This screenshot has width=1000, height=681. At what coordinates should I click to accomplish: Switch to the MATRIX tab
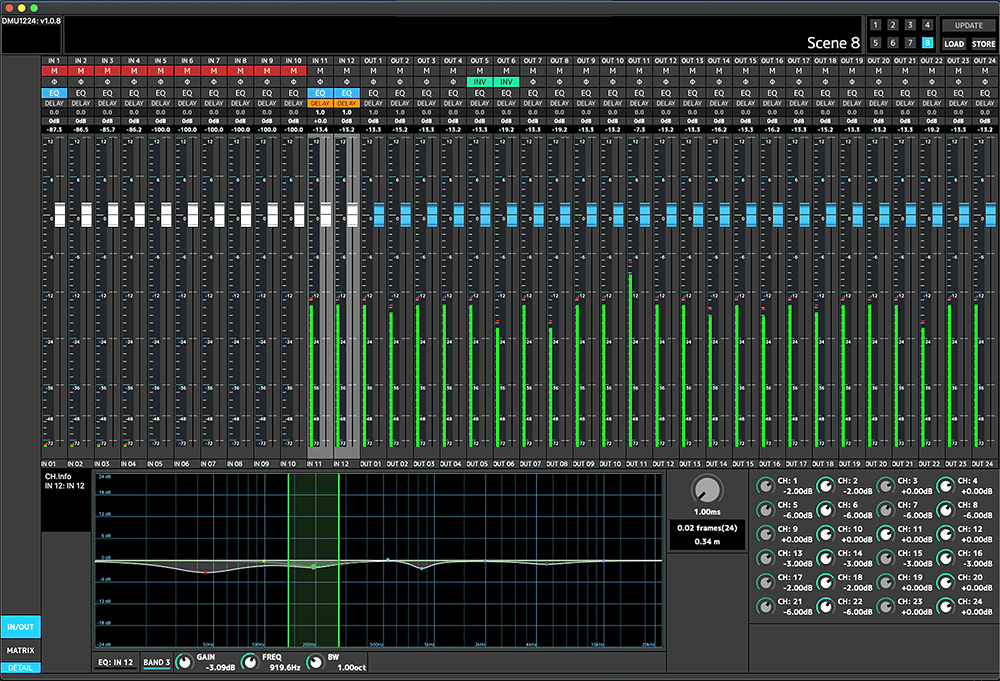[20, 650]
